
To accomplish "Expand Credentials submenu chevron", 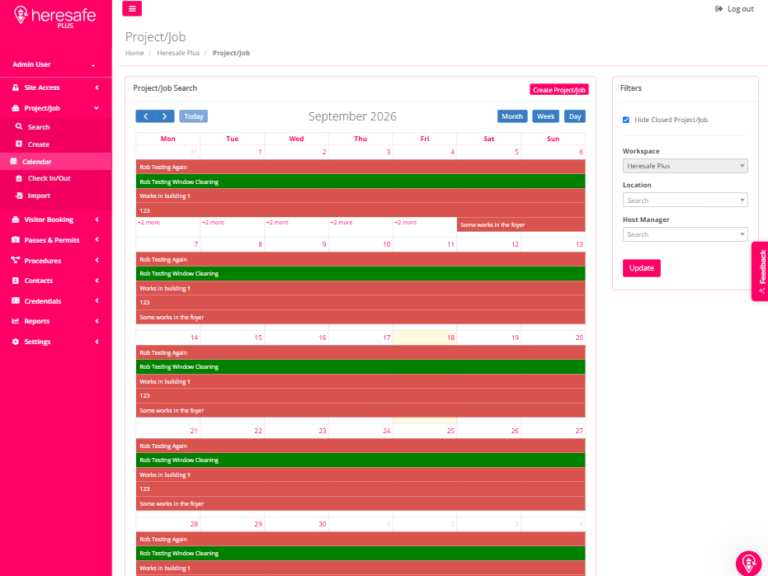I will click(x=97, y=301).
